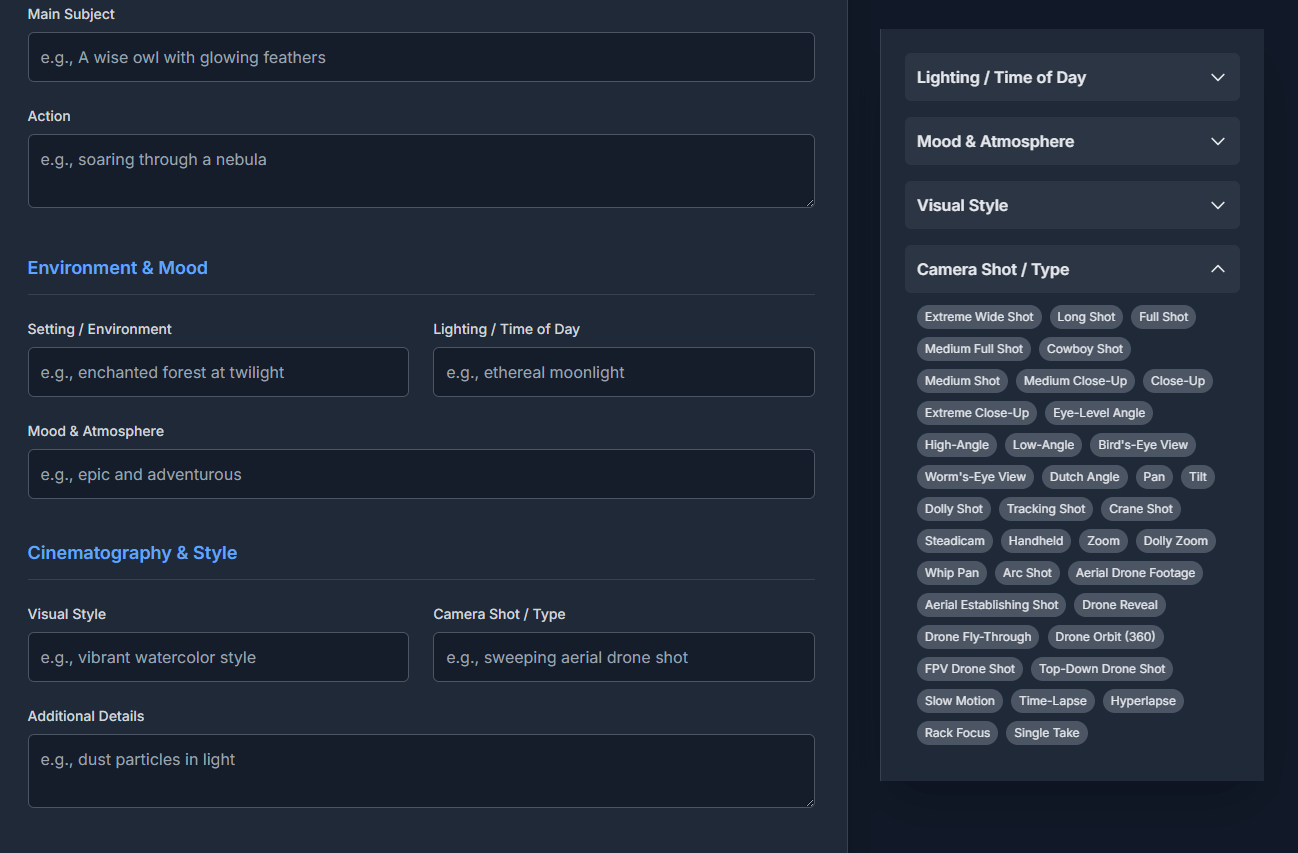Select the Drone Orbit (360) option
The width and height of the screenshot is (1298, 853).
[x=1105, y=636]
